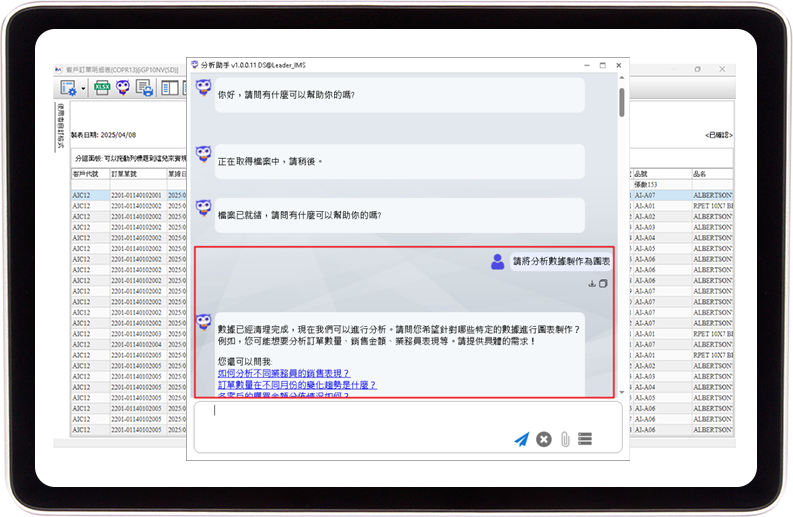
Task: Click the print report toolbar icon
Action: 144,88
